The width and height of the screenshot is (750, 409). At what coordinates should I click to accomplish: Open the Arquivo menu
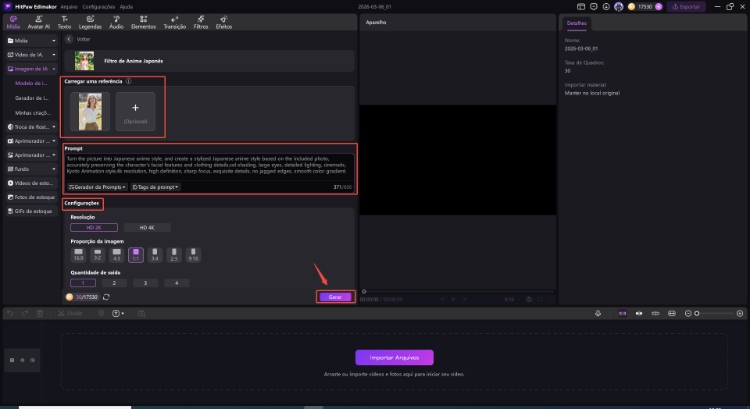click(69, 5)
